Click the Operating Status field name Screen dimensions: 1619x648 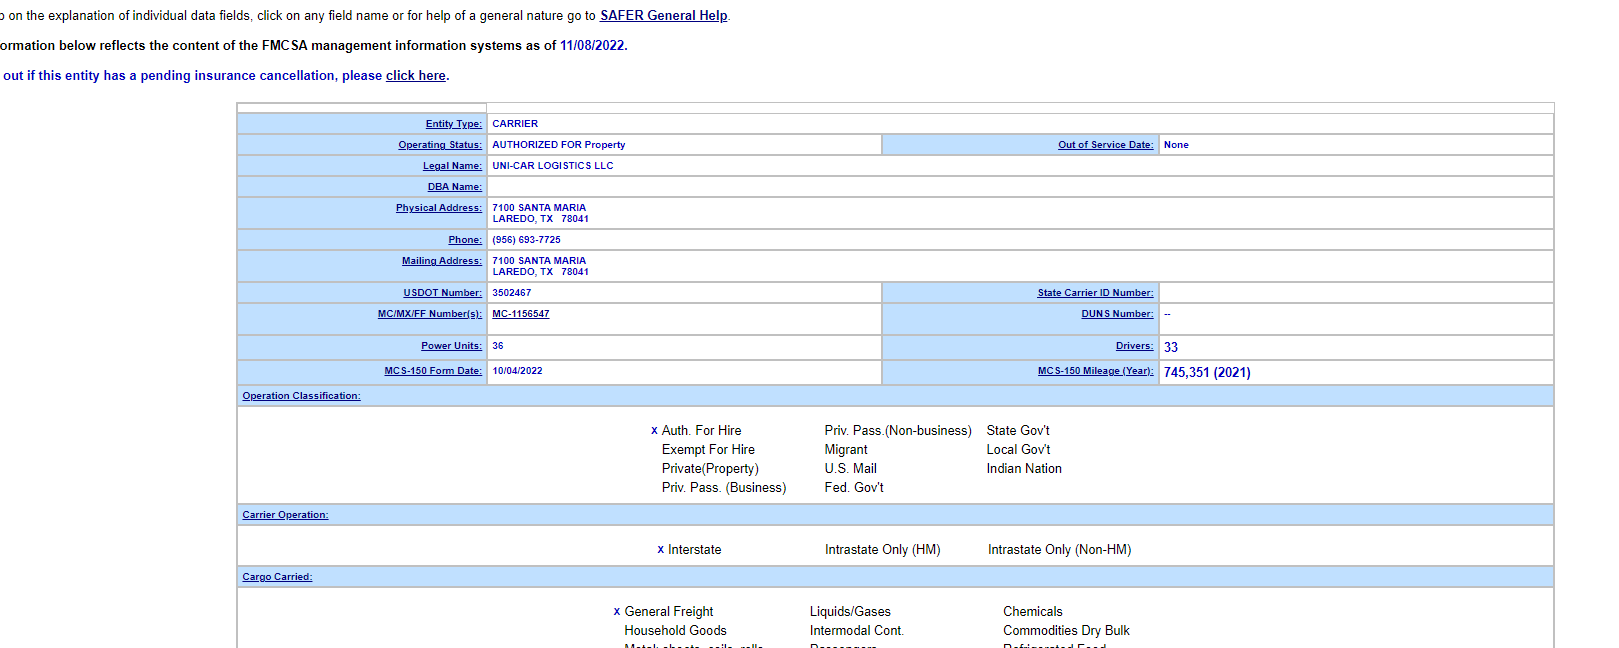(440, 145)
